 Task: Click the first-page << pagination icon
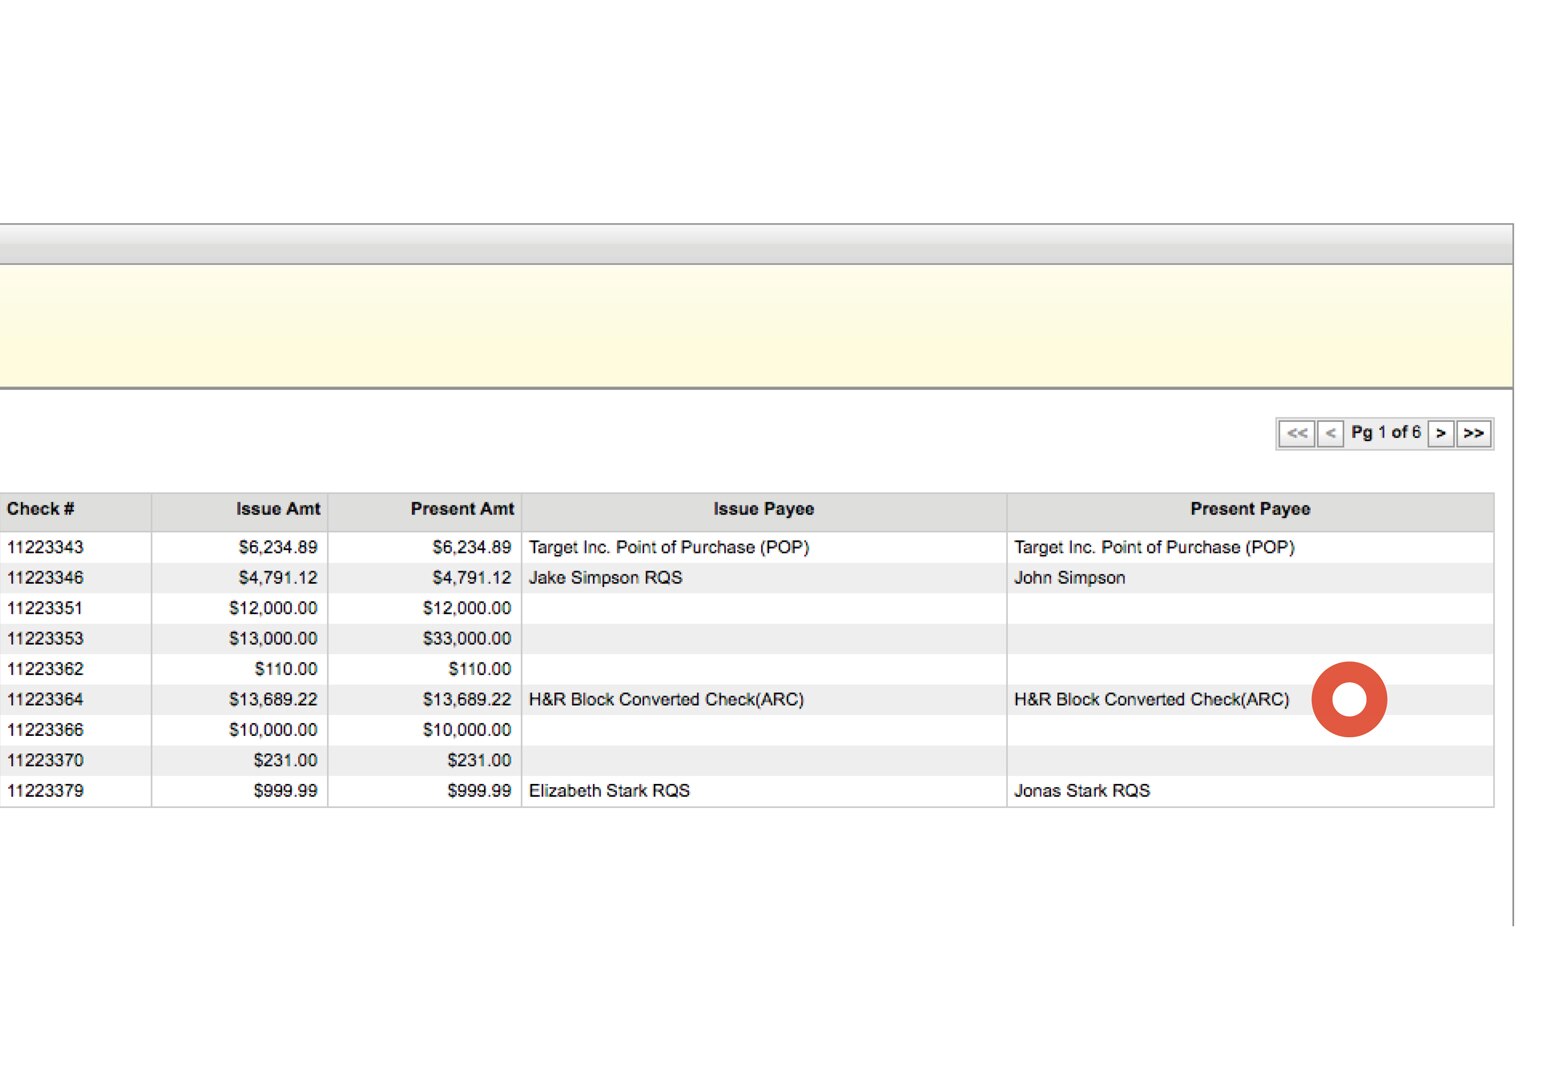[1297, 433]
